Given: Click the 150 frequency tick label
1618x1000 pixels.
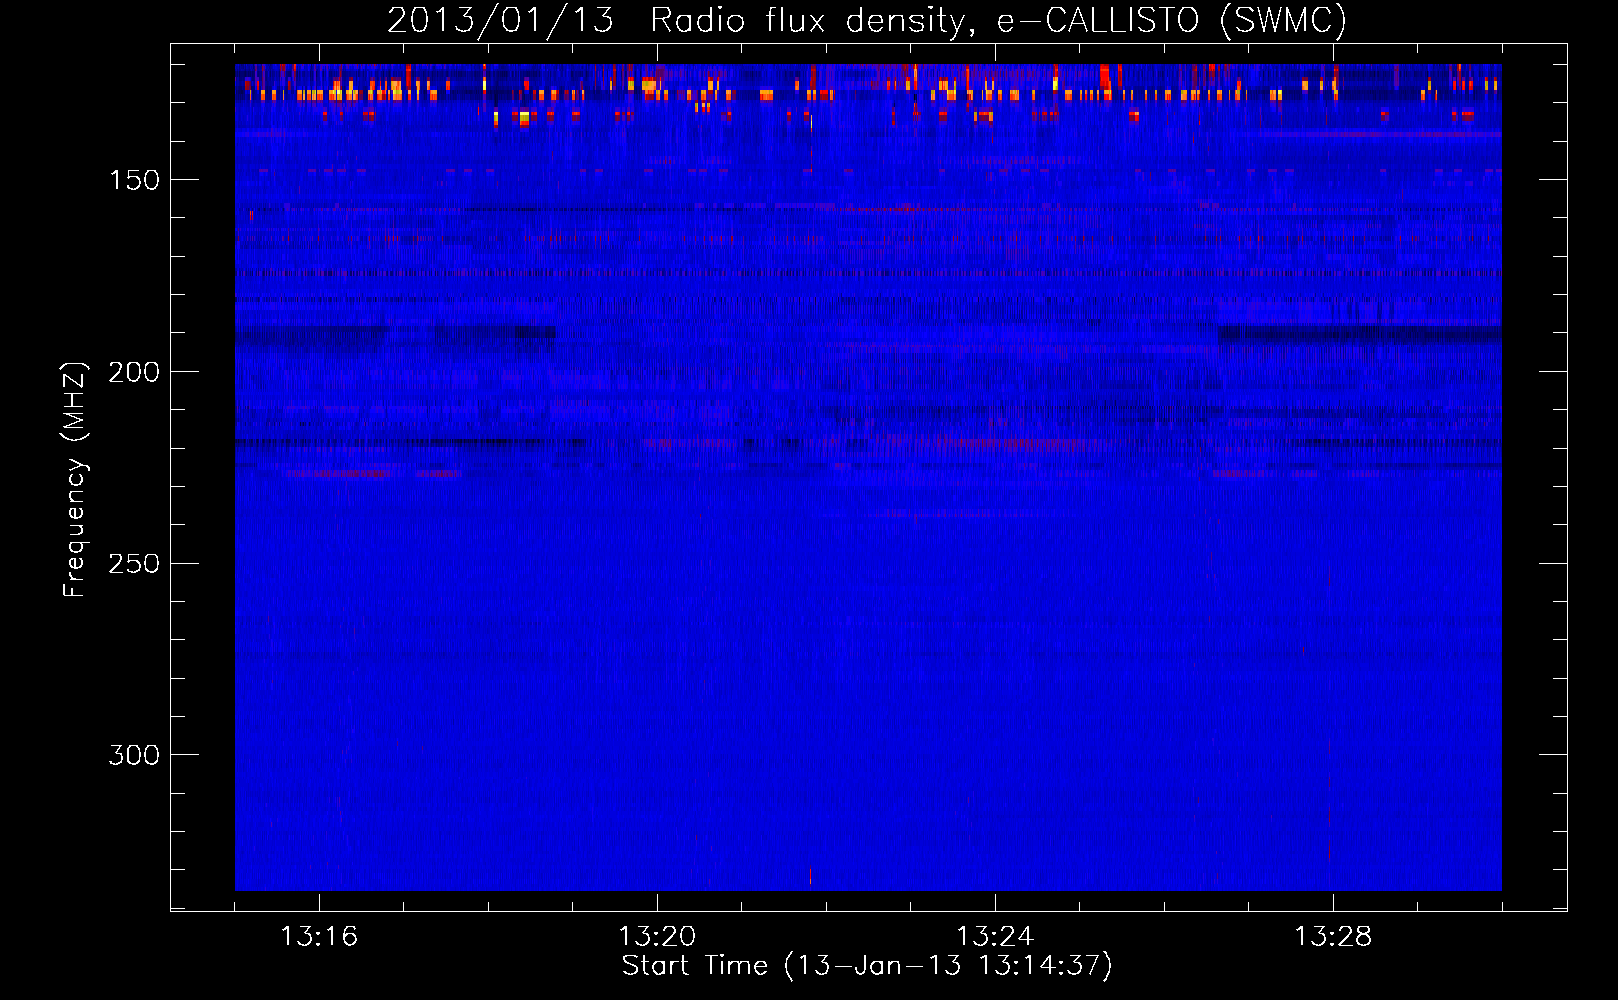Looking at the screenshot, I should 134,180.
